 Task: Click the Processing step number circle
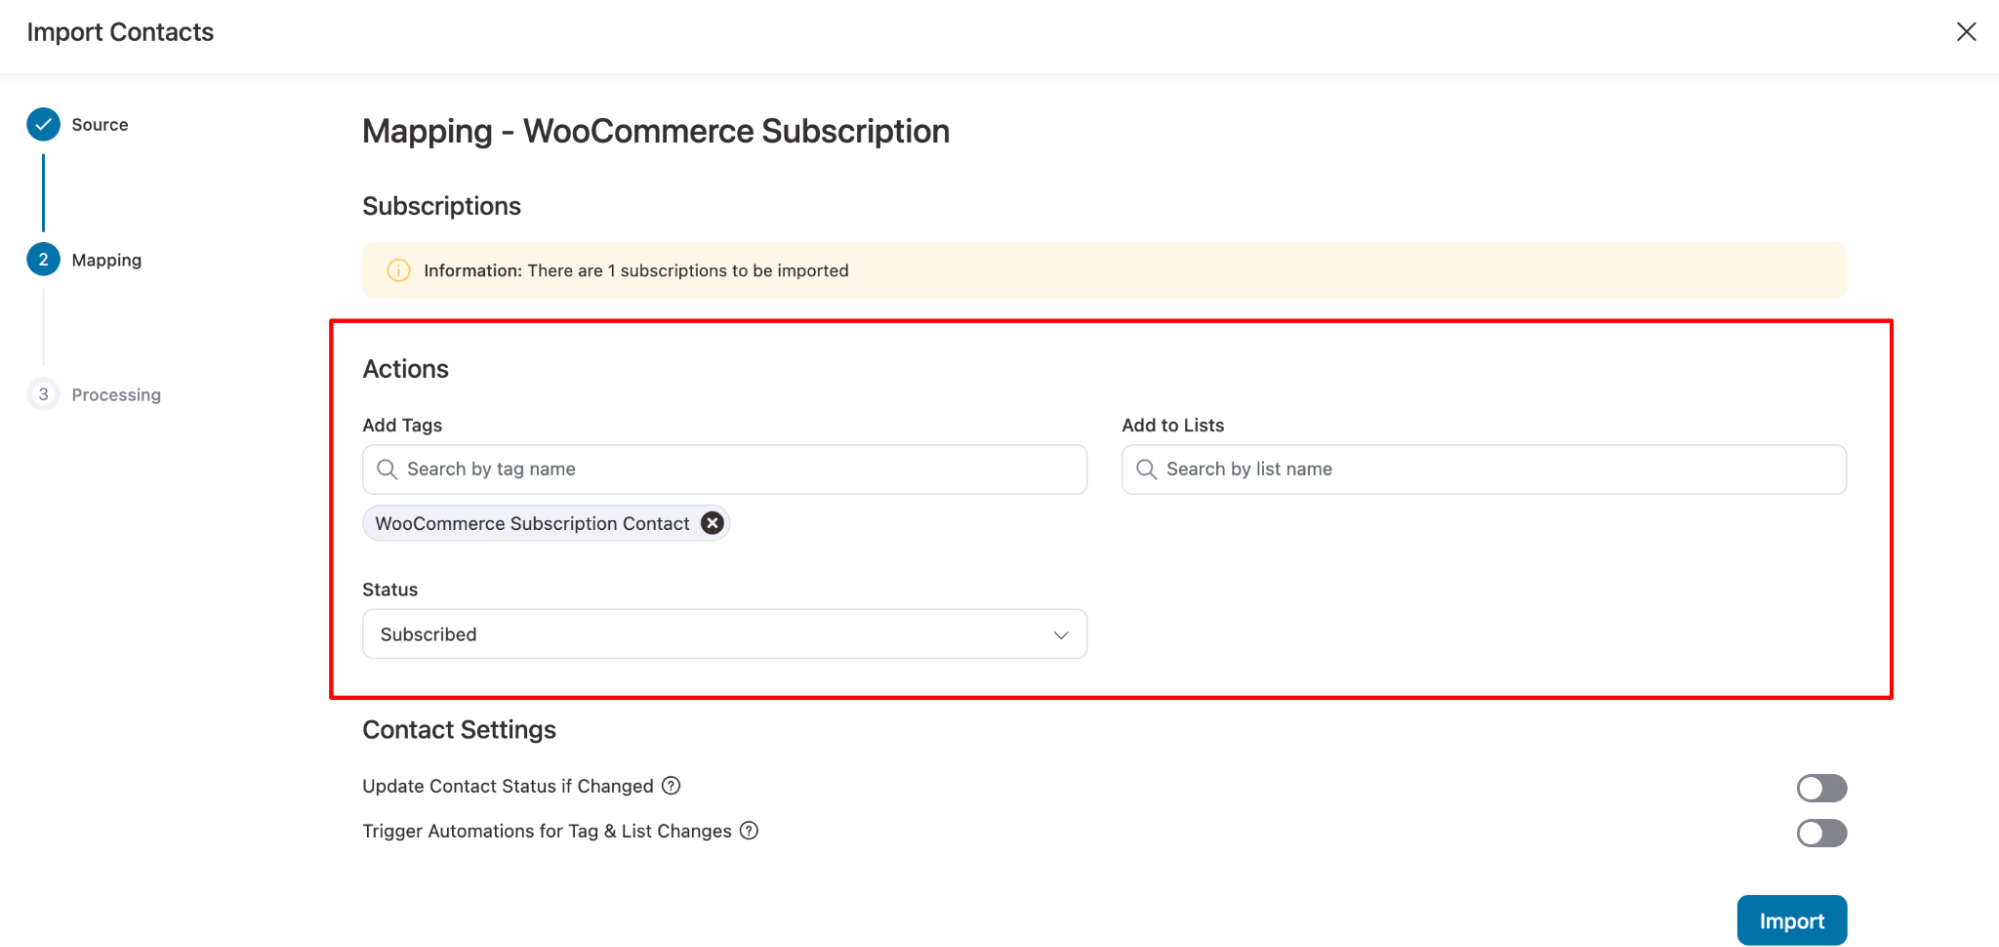point(43,394)
